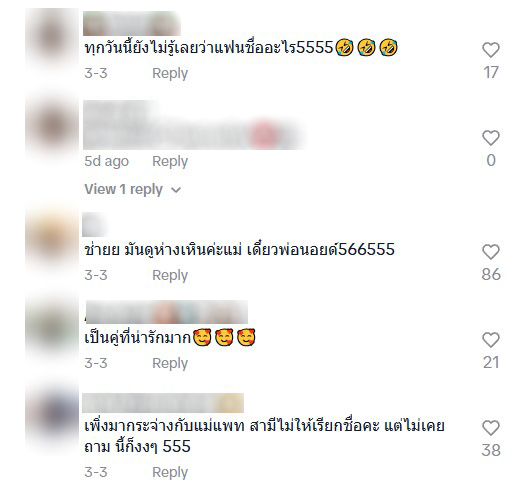Open the bottom commenter's avatar
Image resolution: width=530 pixels, height=490 pixels.
point(52,416)
